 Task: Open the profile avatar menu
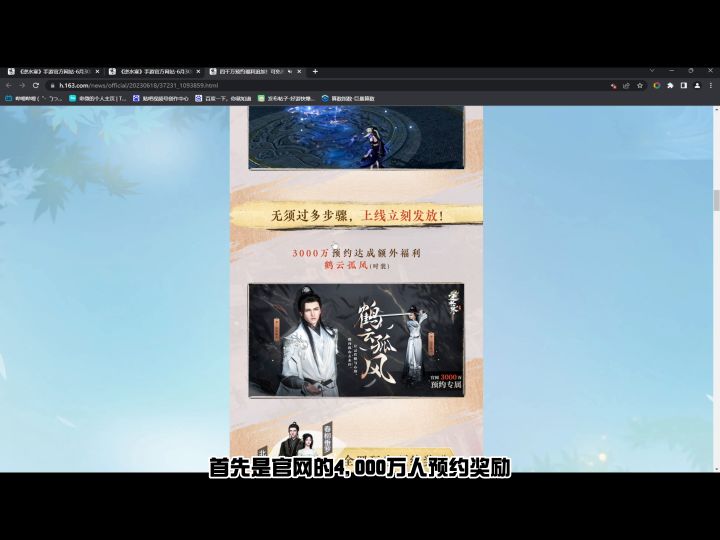[x=697, y=85]
